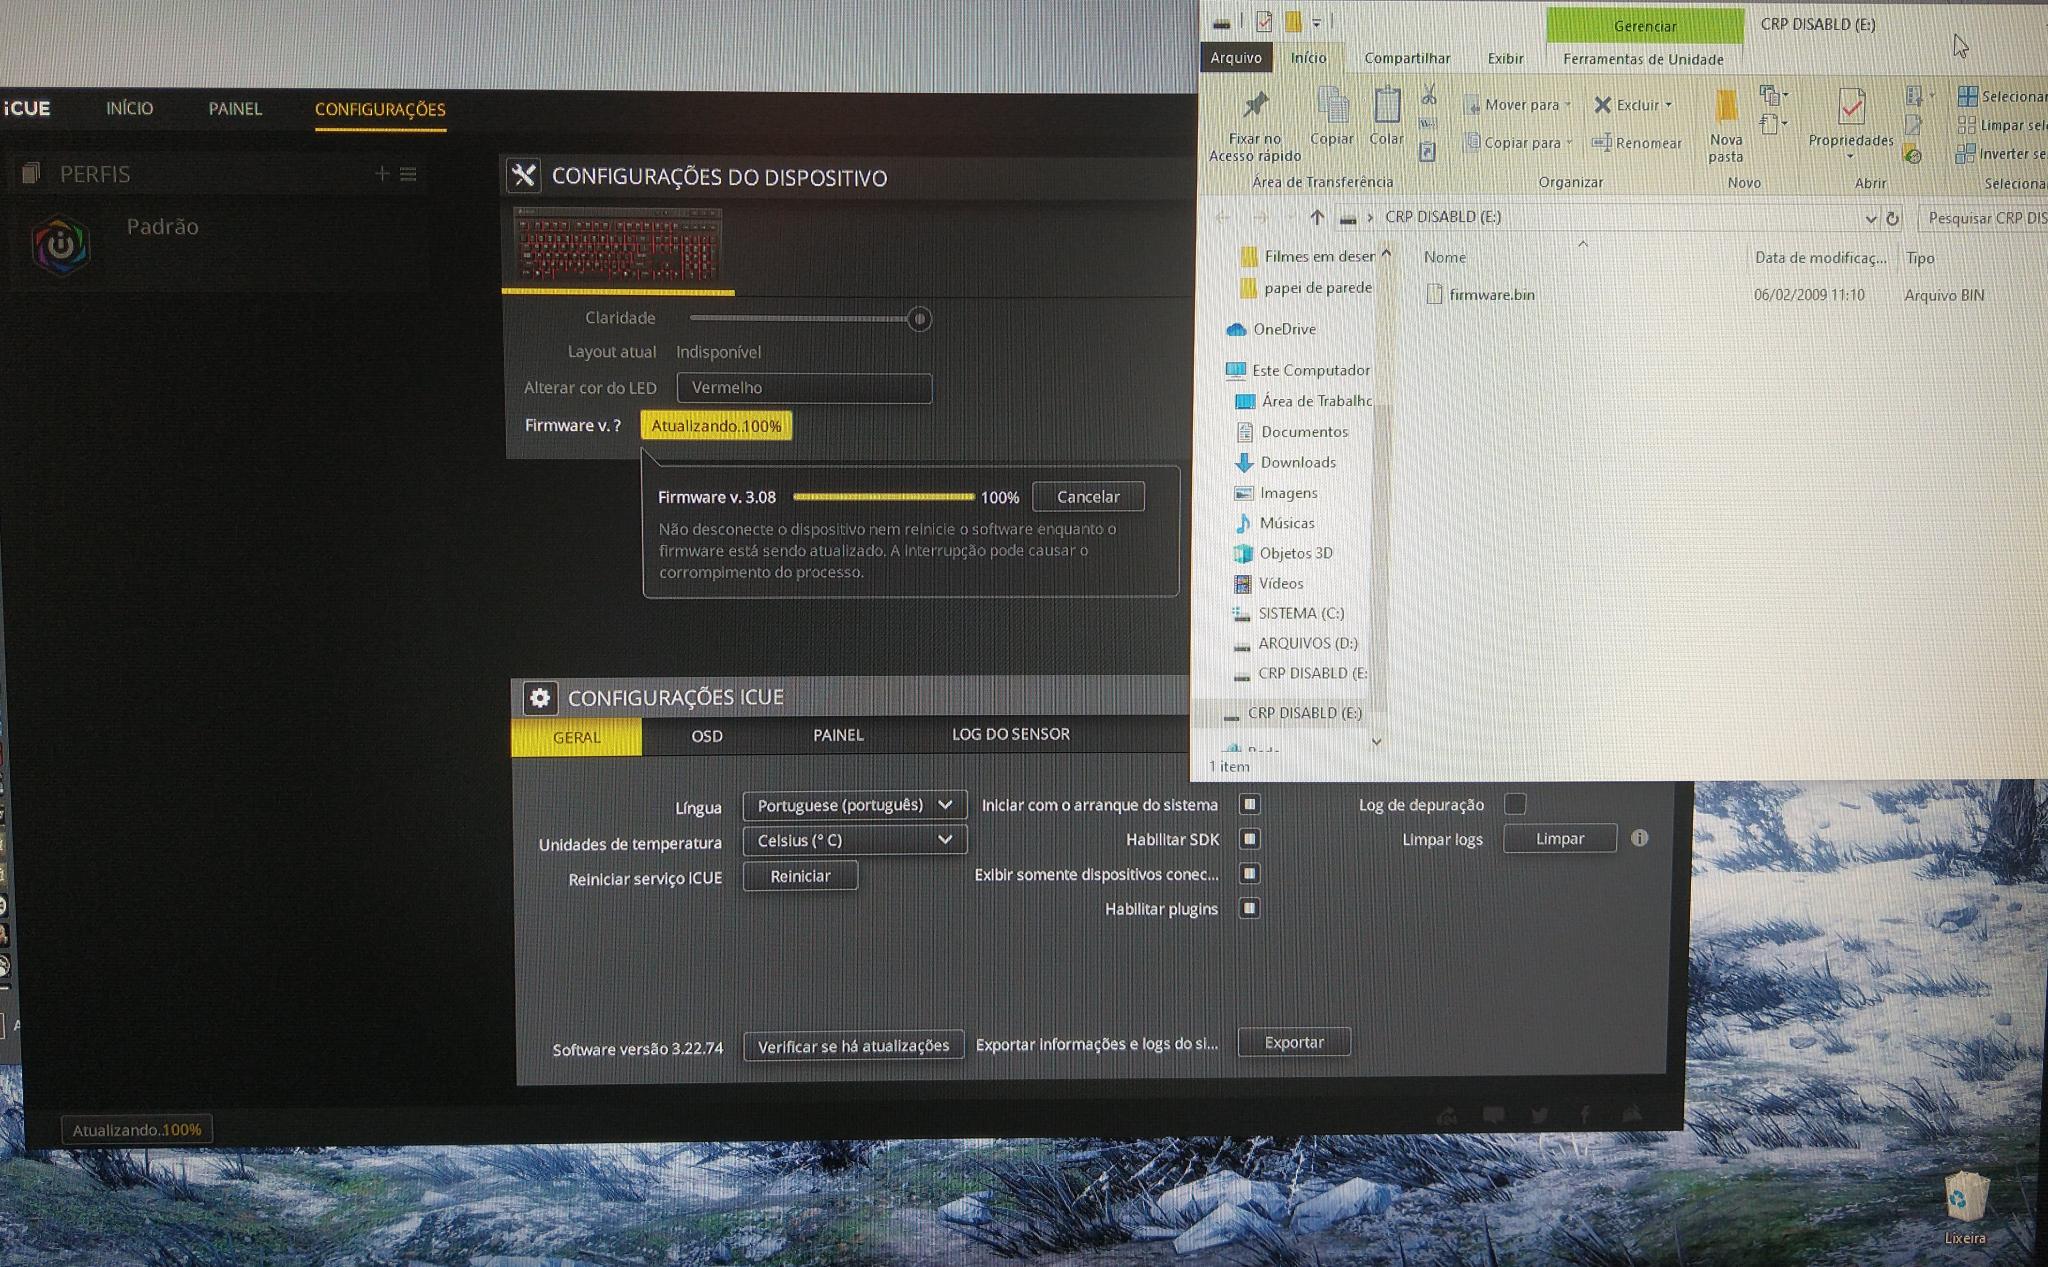Click the Explorer up arrow navigation icon
This screenshot has width=2048, height=1267.
click(x=1317, y=217)
